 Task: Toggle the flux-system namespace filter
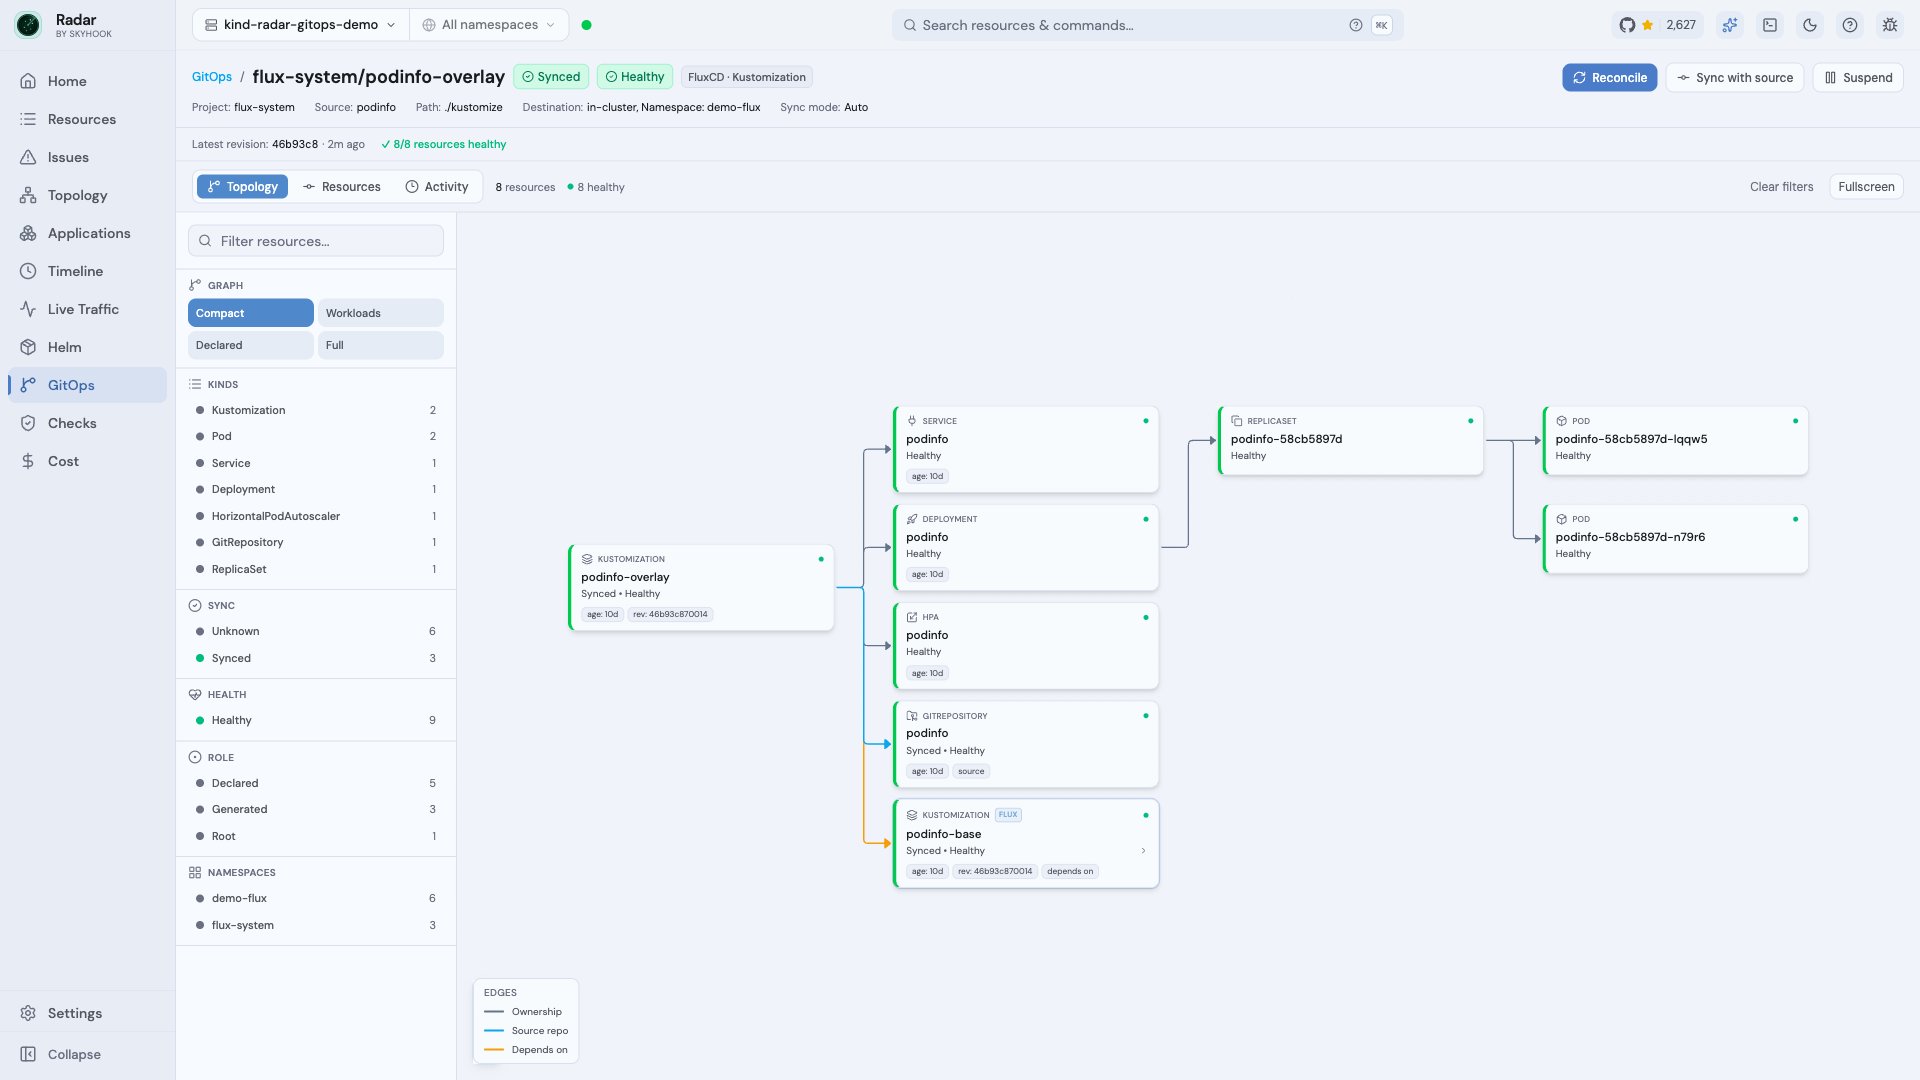point(316,925)
